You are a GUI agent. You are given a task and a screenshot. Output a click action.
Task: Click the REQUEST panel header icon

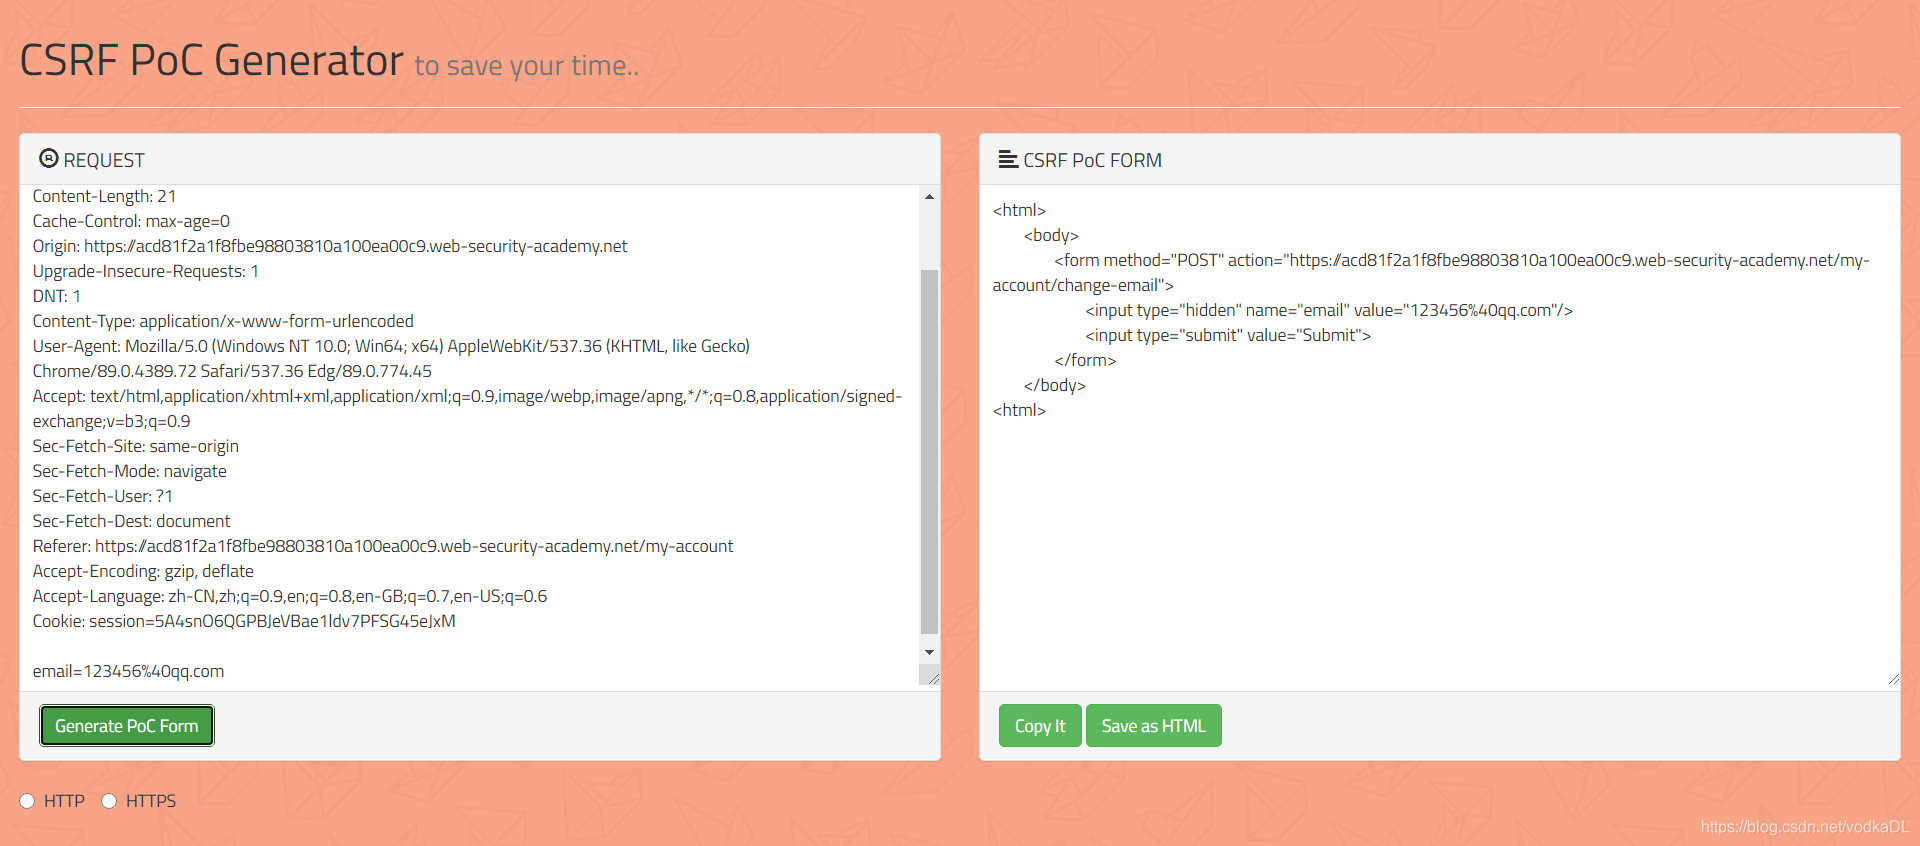pyautogui.click(x=48, y=158)
